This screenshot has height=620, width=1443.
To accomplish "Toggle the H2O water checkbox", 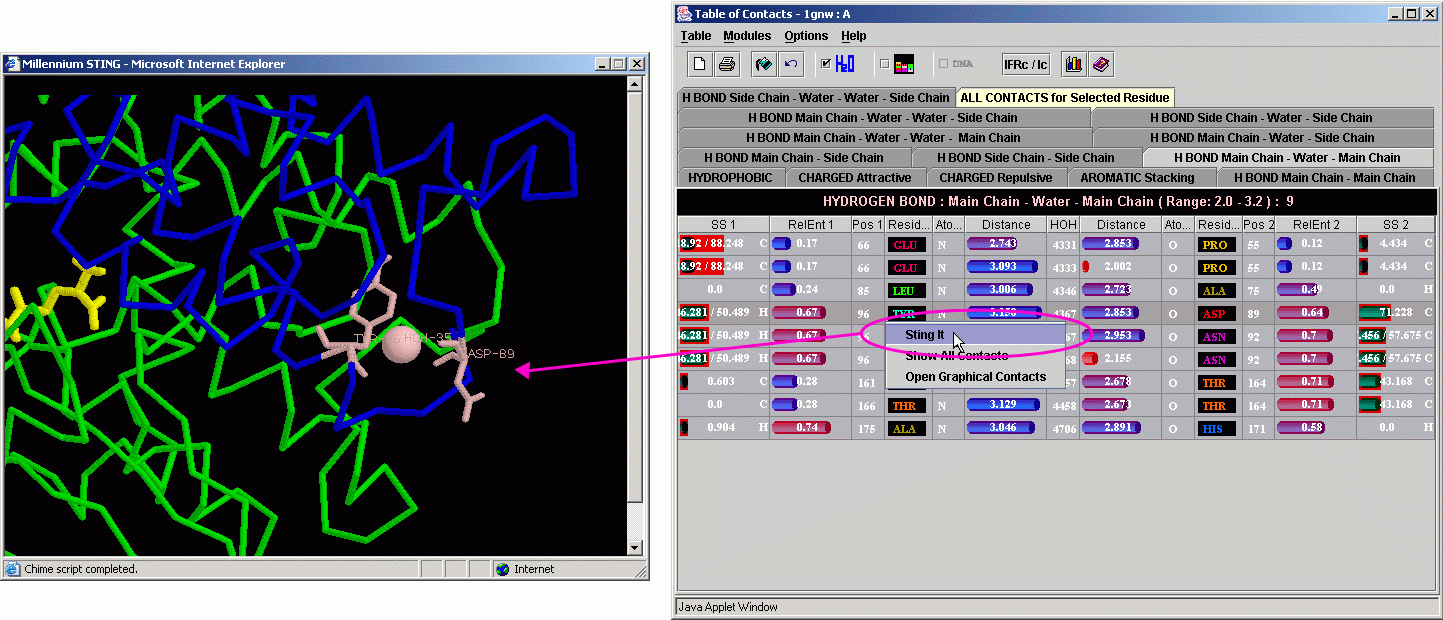I will point(826,64).
